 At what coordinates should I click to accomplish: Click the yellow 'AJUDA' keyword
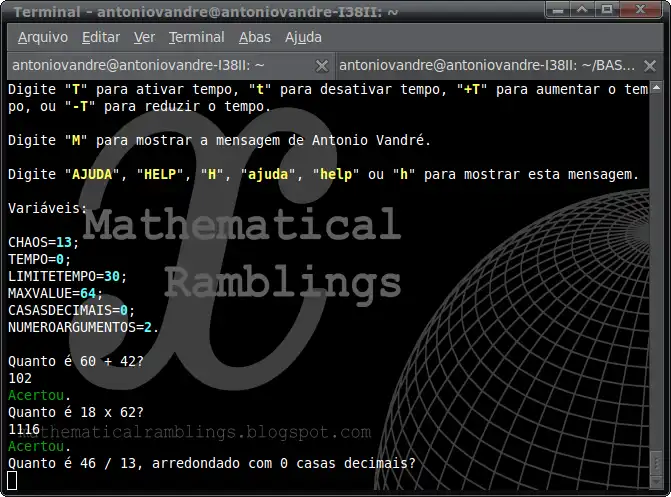92,174
